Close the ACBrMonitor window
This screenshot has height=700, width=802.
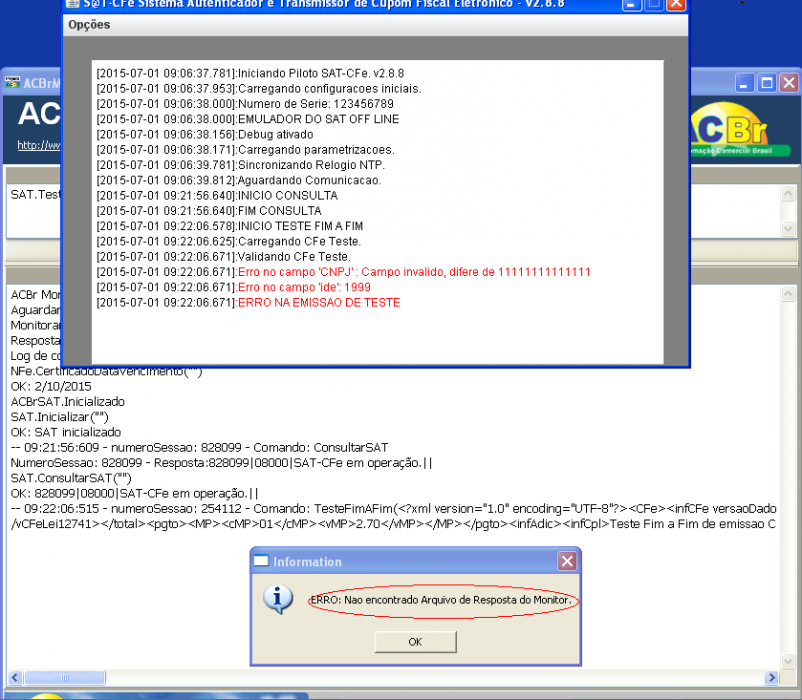[789, 82]
